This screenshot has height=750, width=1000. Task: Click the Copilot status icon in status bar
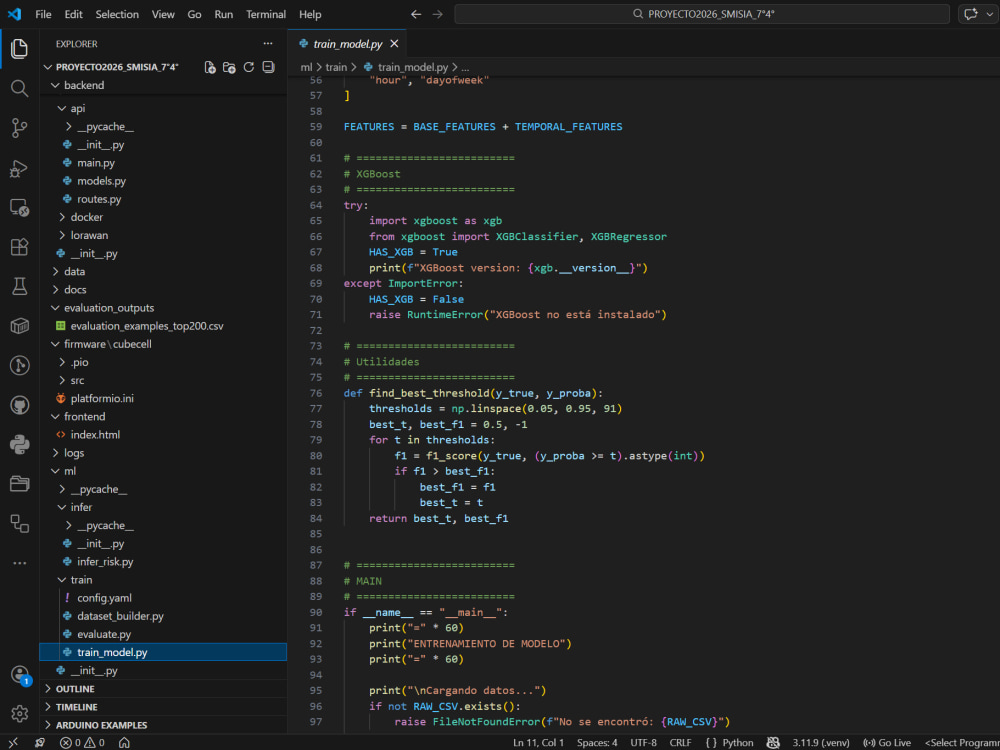773,742
